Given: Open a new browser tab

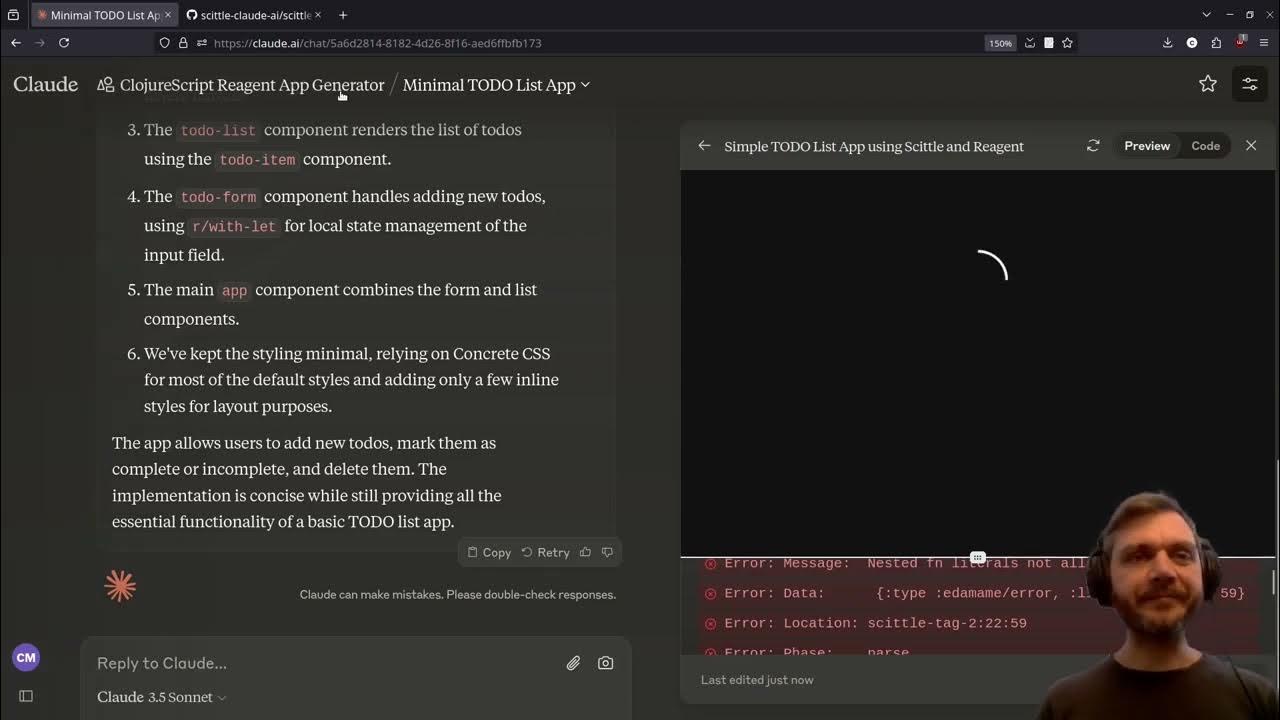Looking at the screenshot, I should [x=343, y=15].
